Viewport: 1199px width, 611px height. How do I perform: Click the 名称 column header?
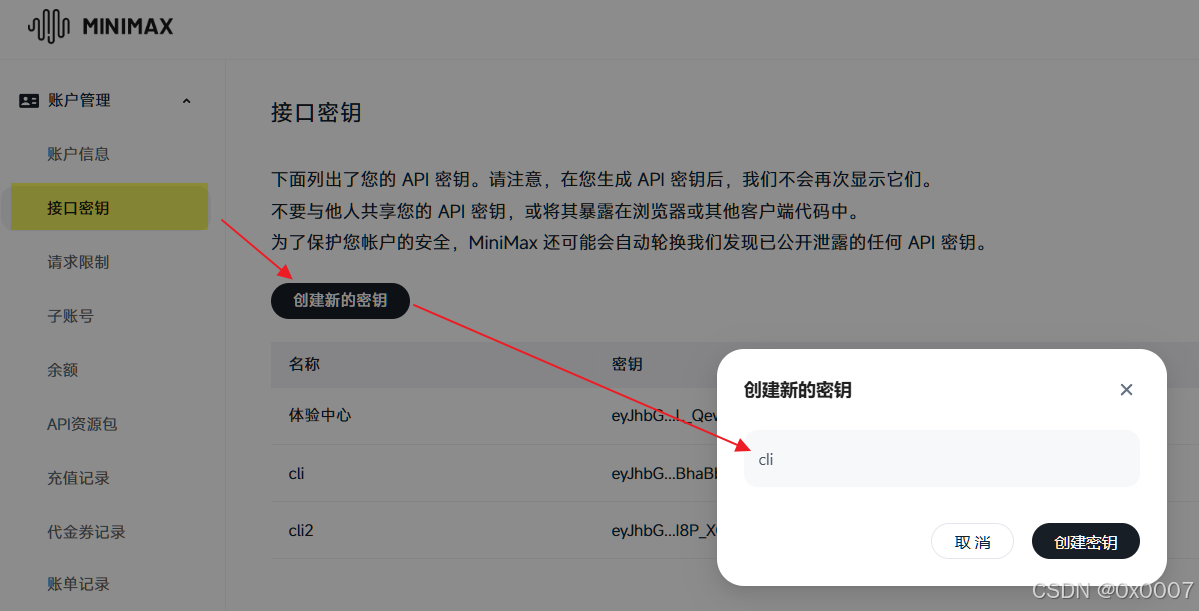pyautogui.click(x=304, y=364)
